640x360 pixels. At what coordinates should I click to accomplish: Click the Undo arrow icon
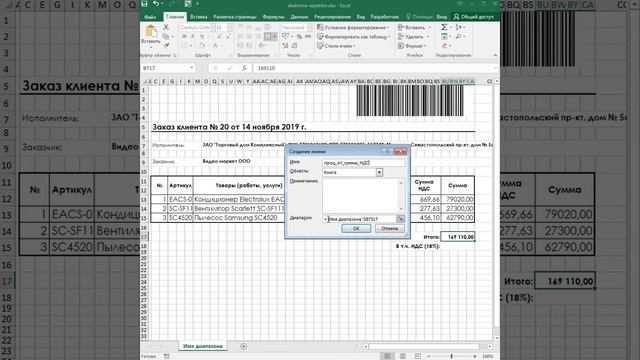click(156, 4)
